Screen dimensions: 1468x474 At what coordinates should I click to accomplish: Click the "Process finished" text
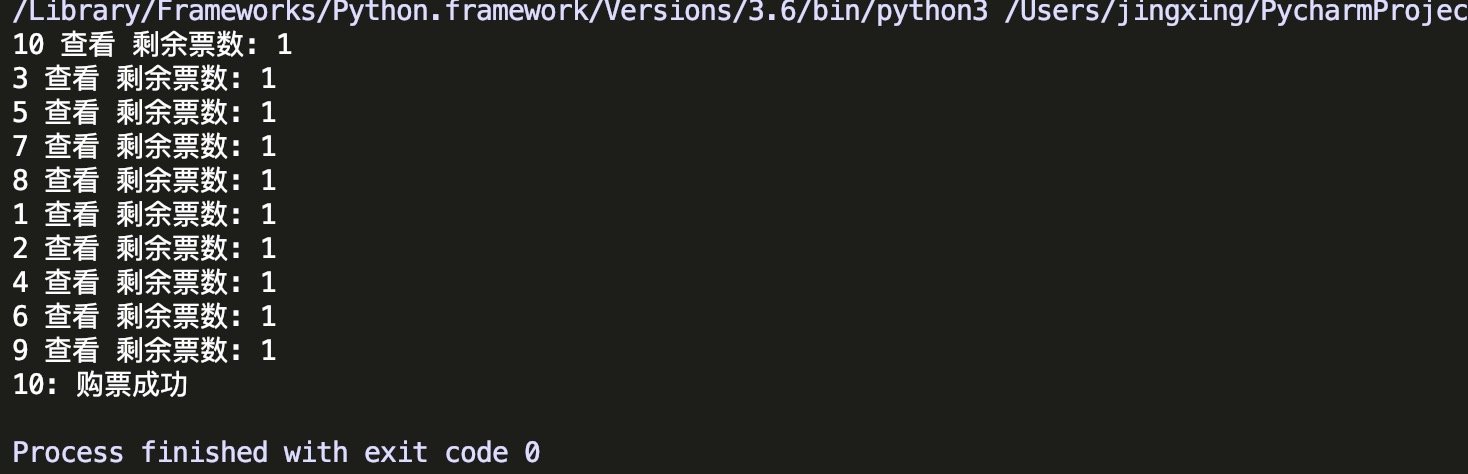140,453
